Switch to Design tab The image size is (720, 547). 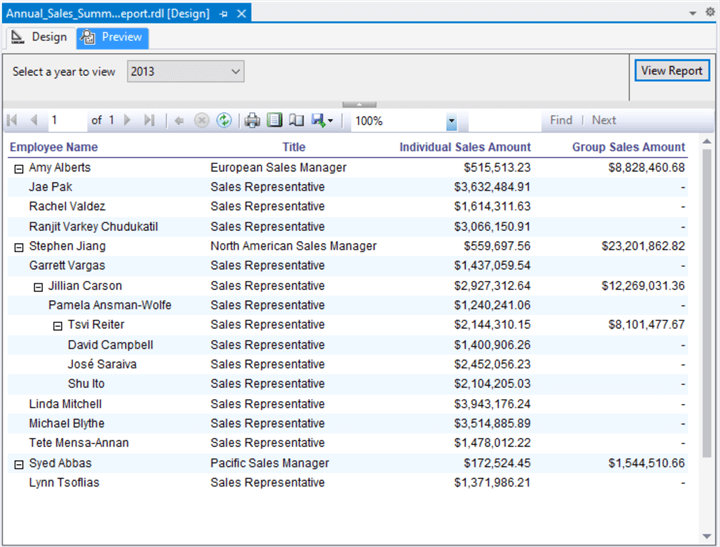click(x=39, y=37)
